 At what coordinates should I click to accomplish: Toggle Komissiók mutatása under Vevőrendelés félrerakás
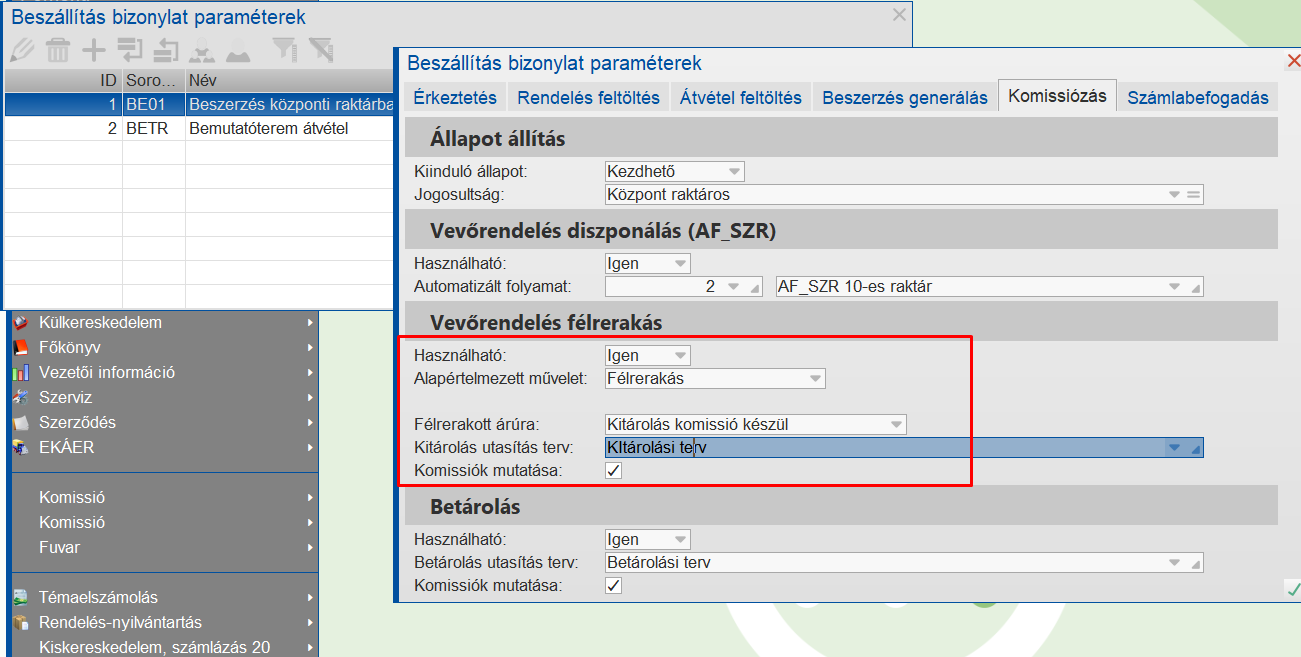[614, 470]
